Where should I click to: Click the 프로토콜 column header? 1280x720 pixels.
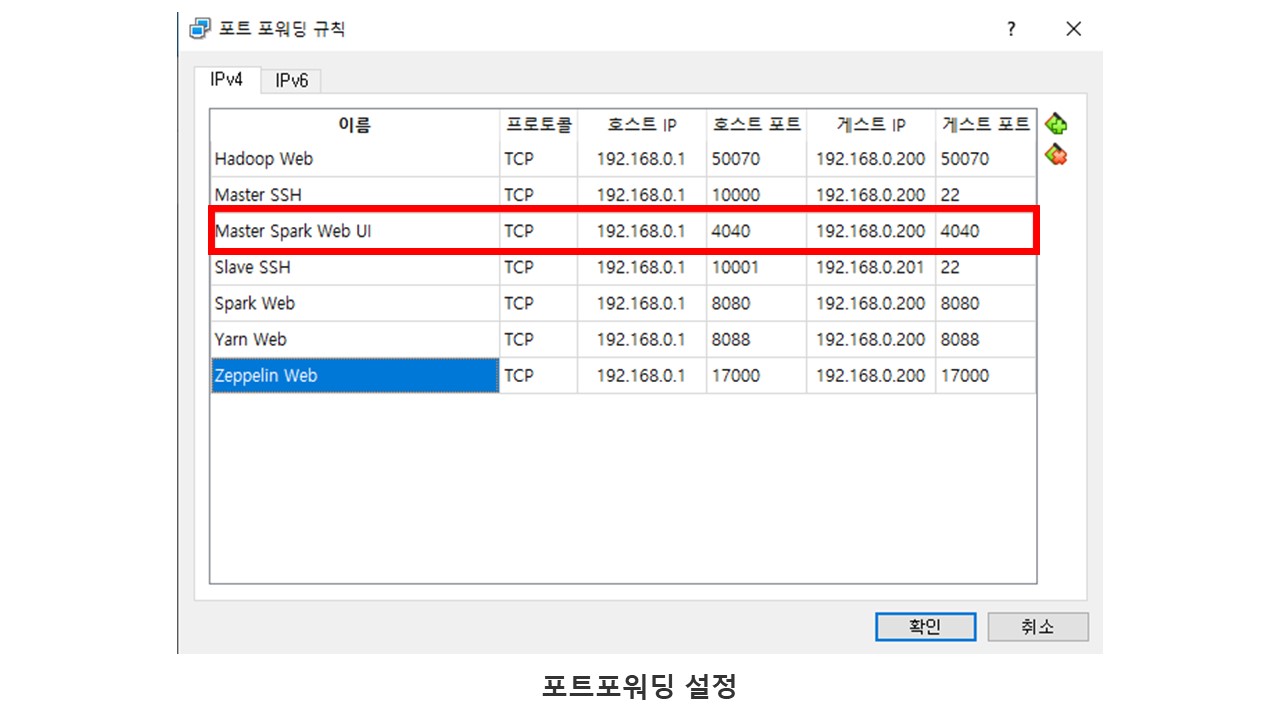pyautogui.click(x=539, y=125)
